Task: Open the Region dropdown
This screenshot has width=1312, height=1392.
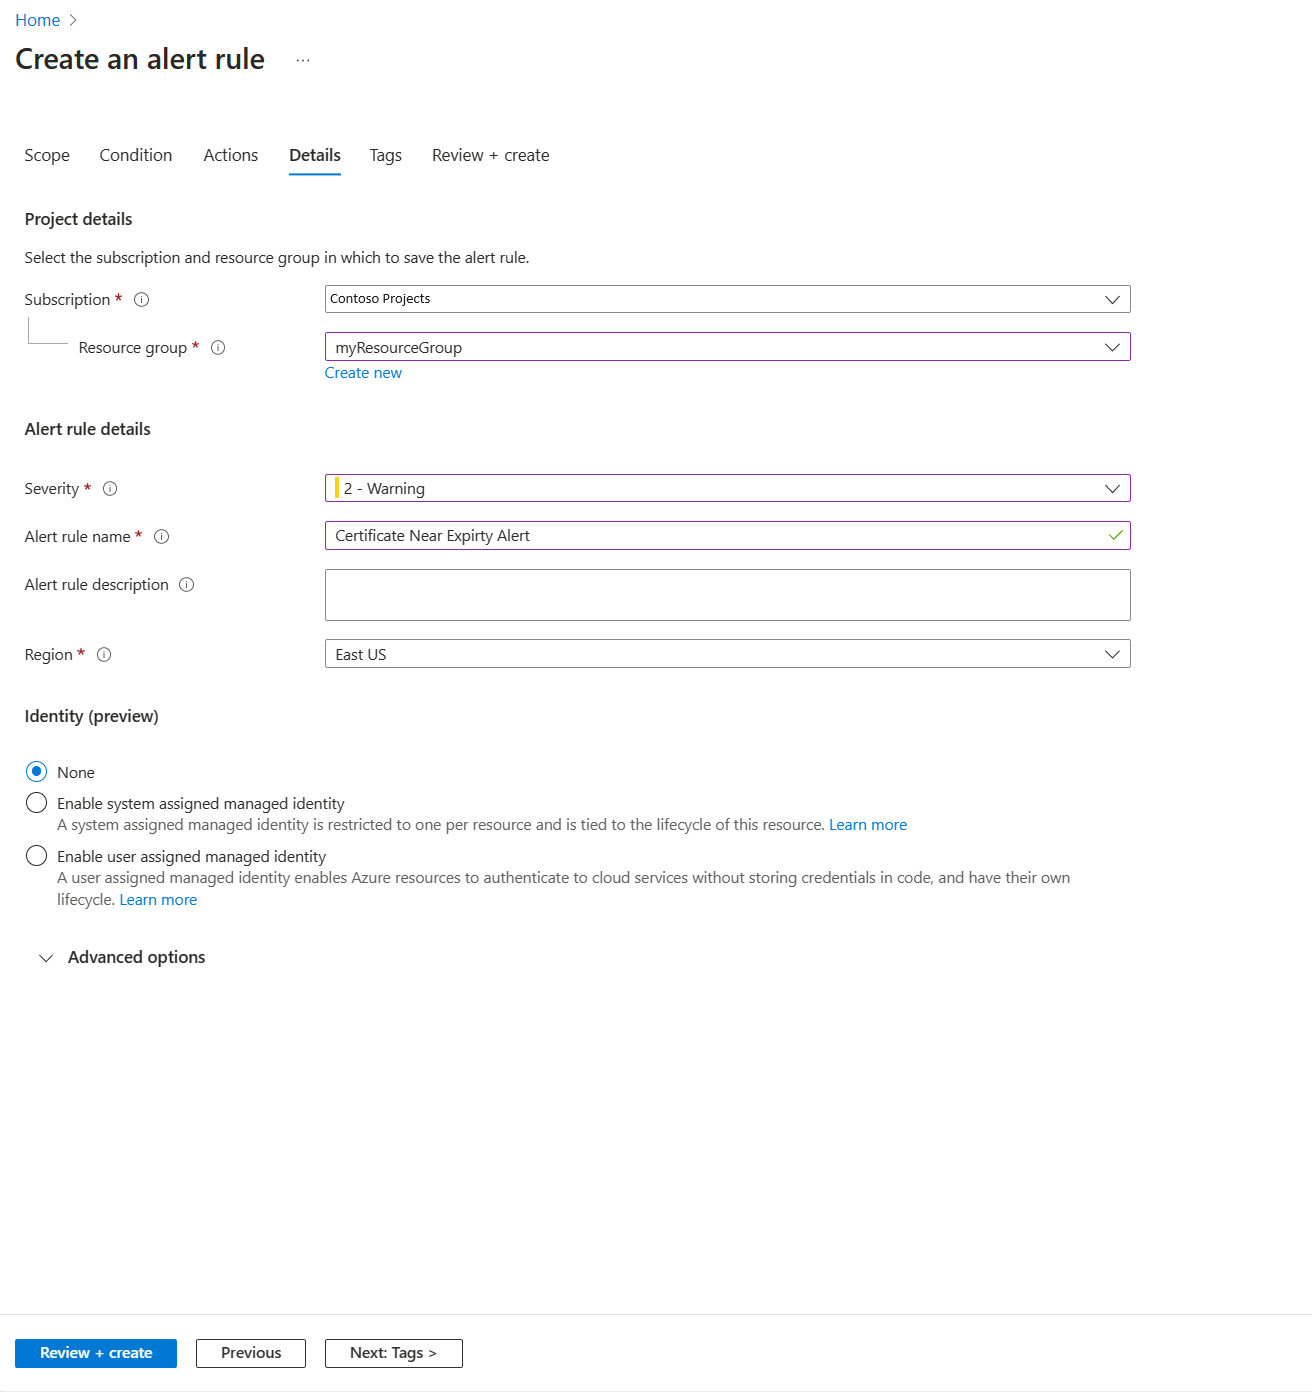Action: 1112,653
